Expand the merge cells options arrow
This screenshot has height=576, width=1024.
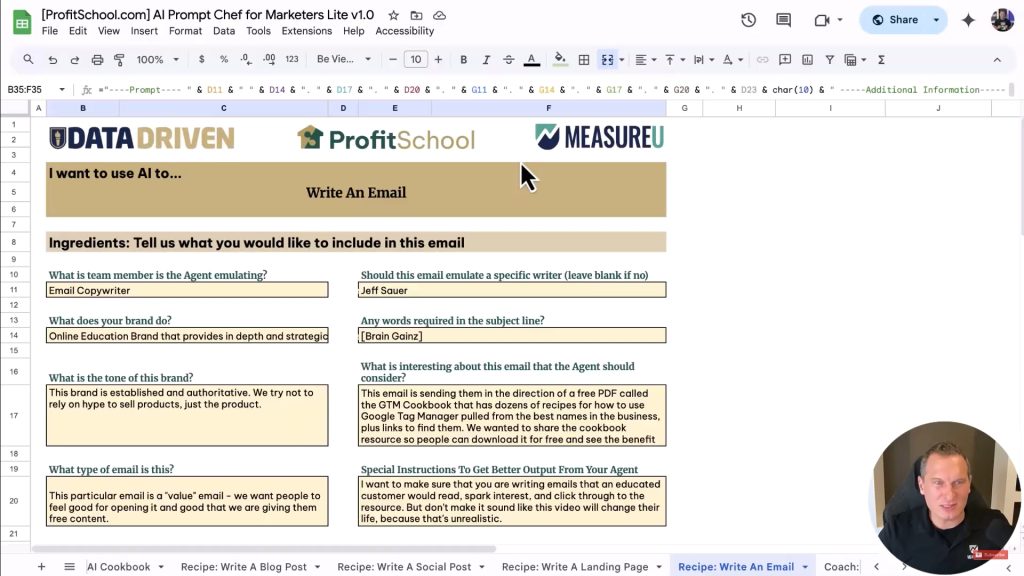(x=622, y=59)
